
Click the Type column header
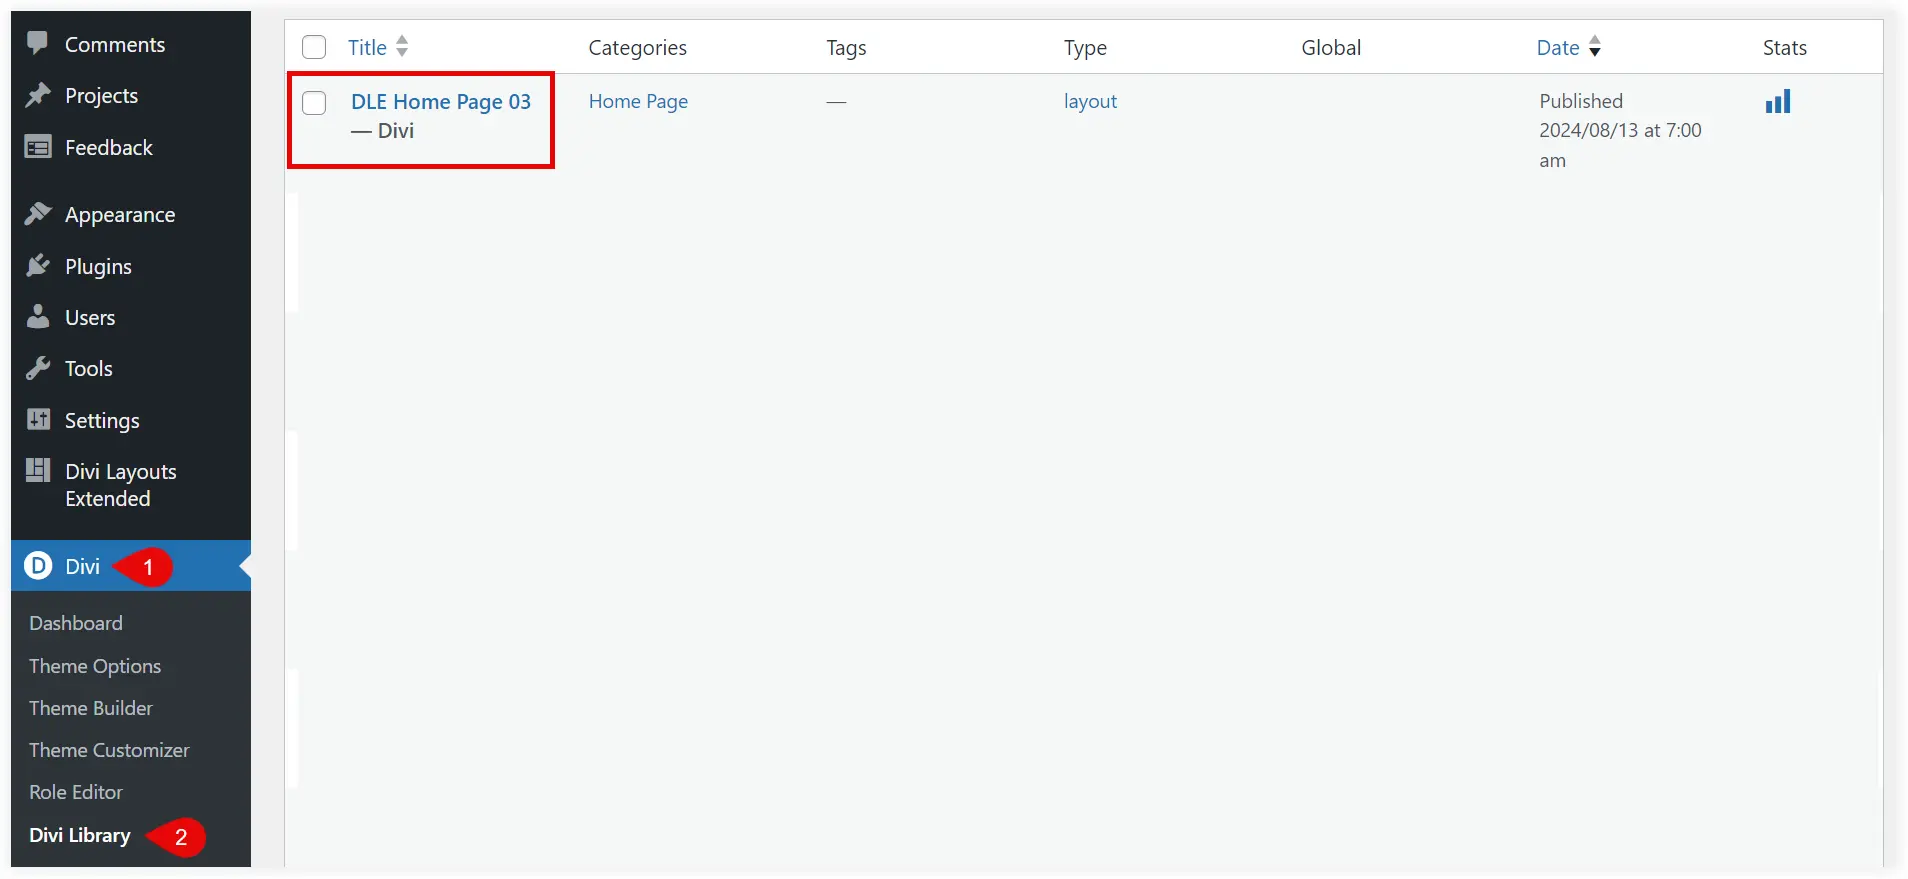click(1085, 47)
